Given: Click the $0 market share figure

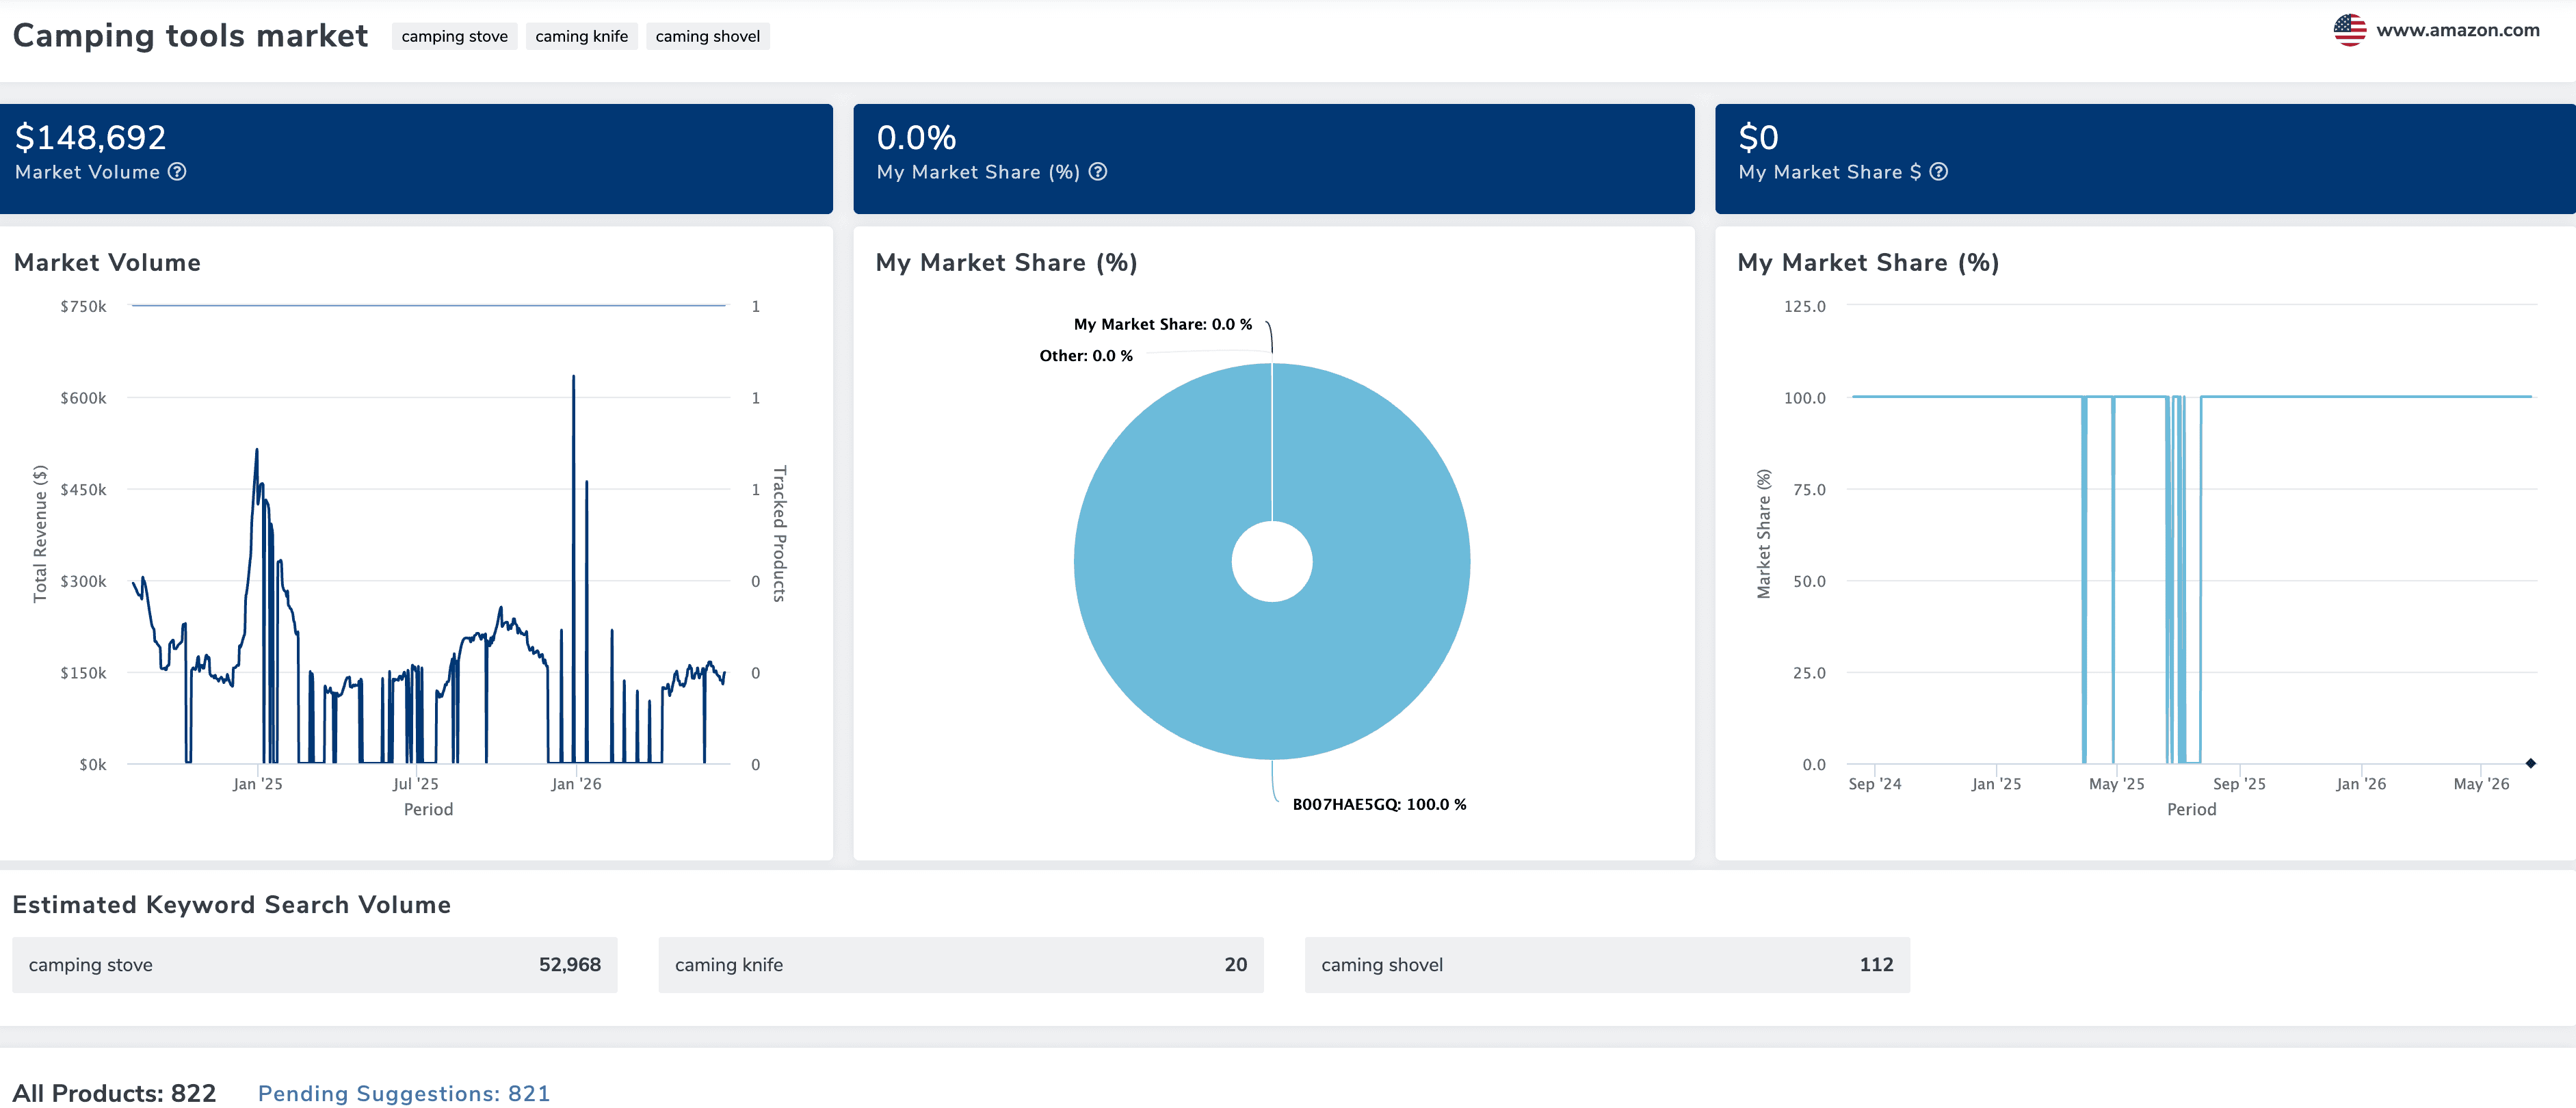Looking at the screenshot, I should 1758,137.
